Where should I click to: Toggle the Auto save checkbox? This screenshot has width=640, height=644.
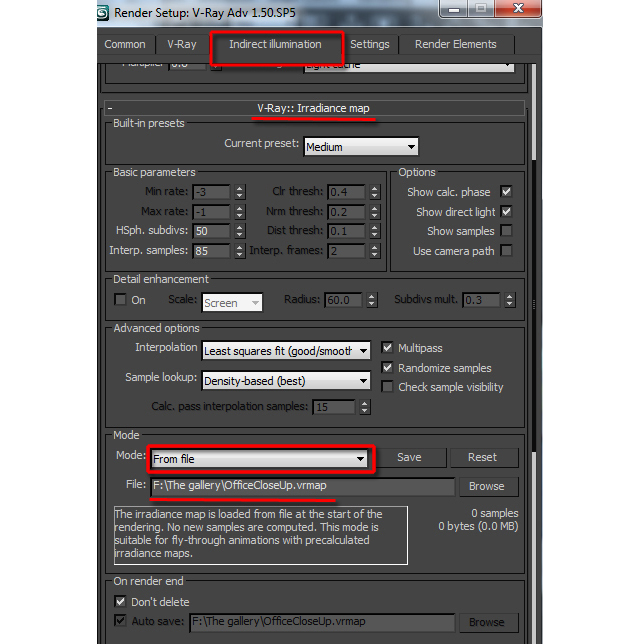pyautogui.click(x=120, y=620)
